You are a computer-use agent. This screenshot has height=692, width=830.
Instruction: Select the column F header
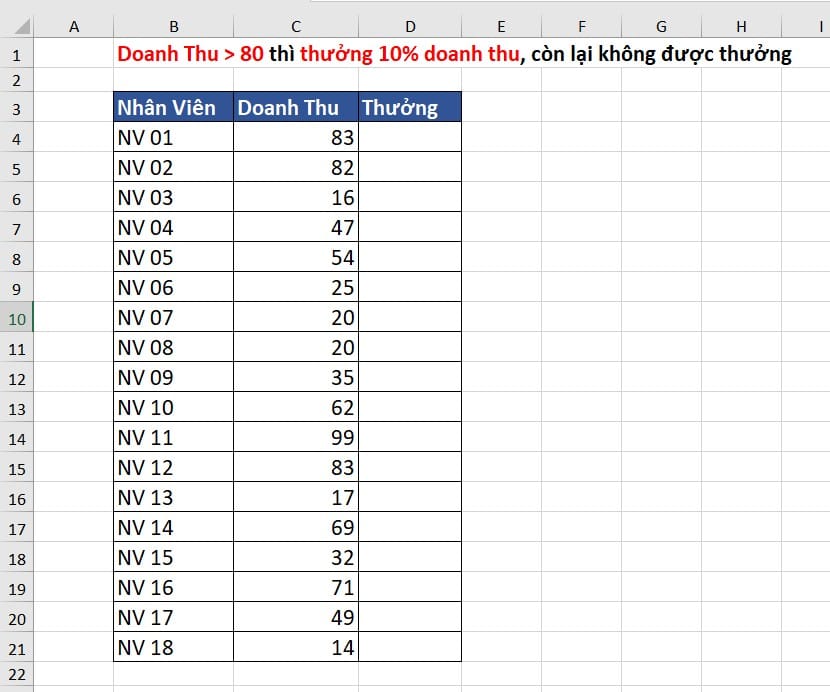click(x=581, y=27)
